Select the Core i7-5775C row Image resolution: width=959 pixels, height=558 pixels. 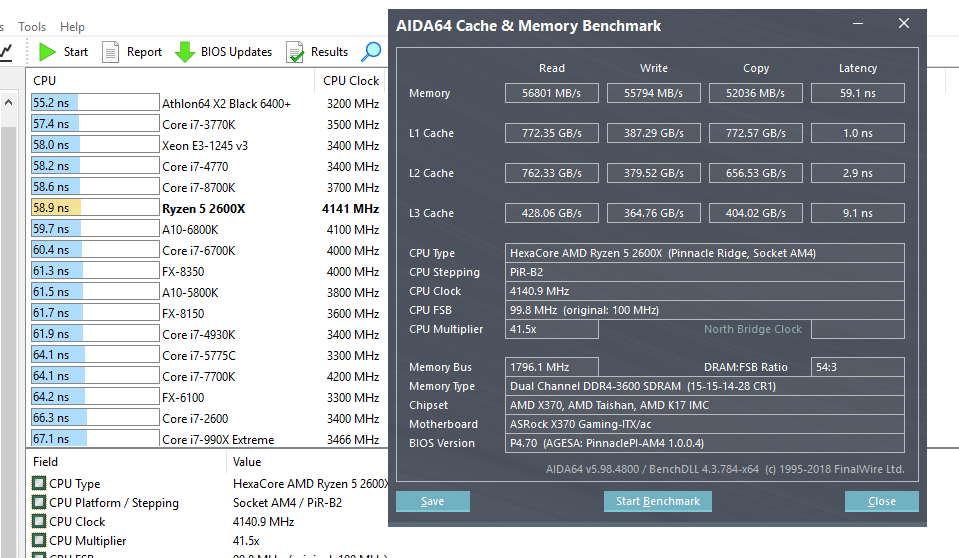(207, 355)
